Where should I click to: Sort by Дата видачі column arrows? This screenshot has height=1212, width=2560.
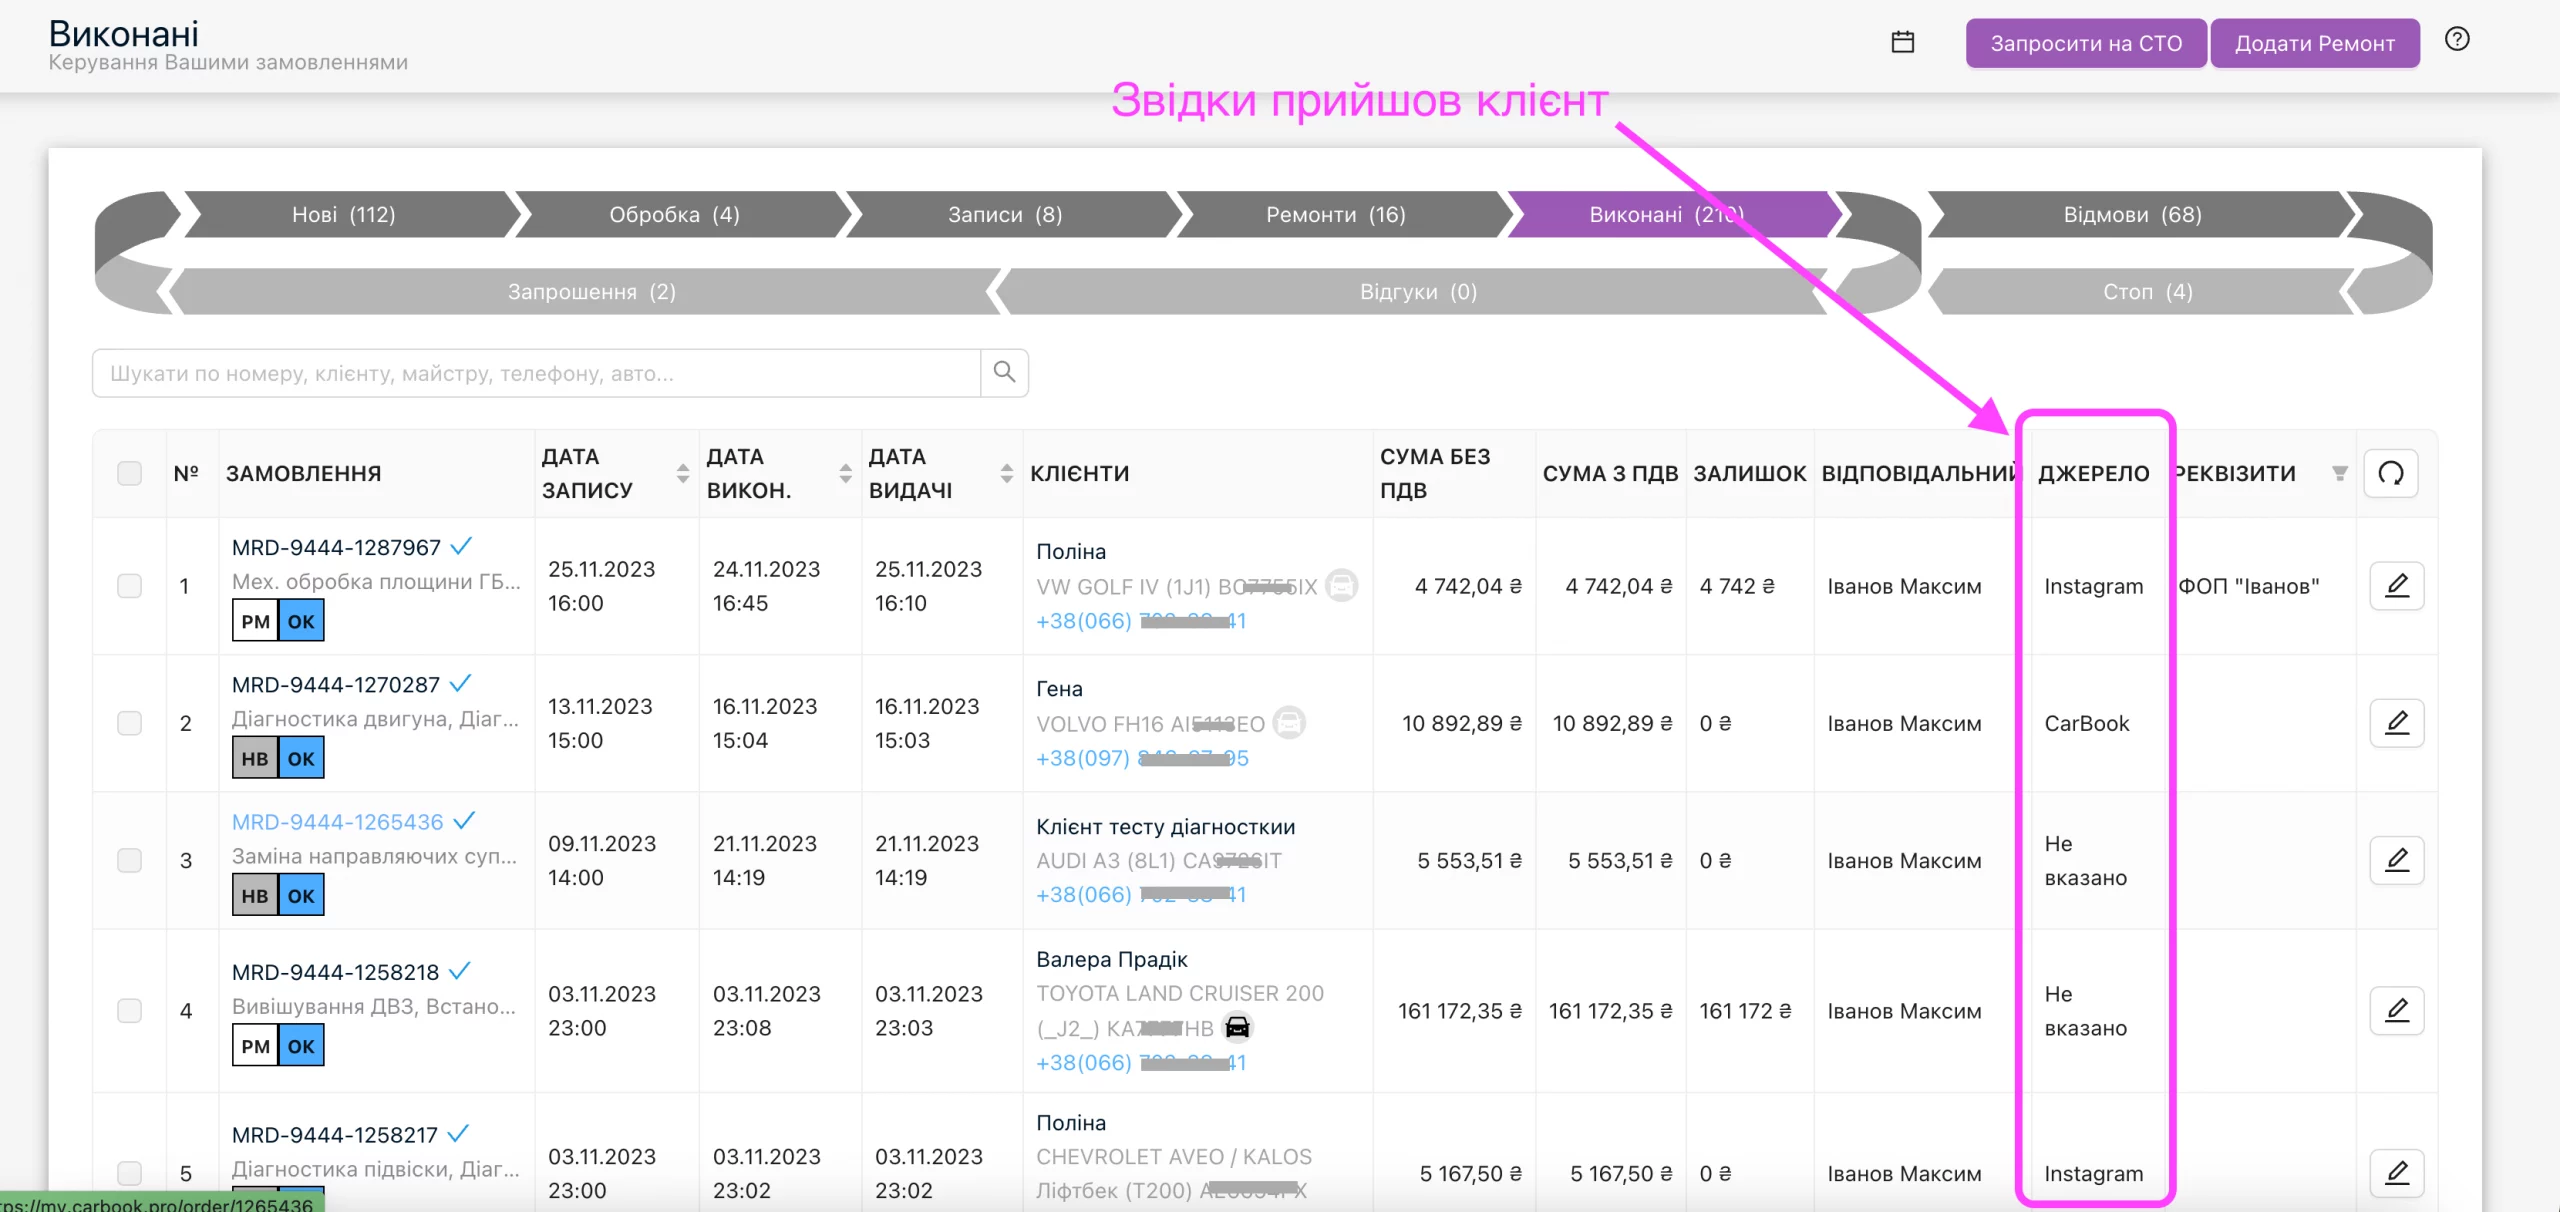tap(1006, 473)
